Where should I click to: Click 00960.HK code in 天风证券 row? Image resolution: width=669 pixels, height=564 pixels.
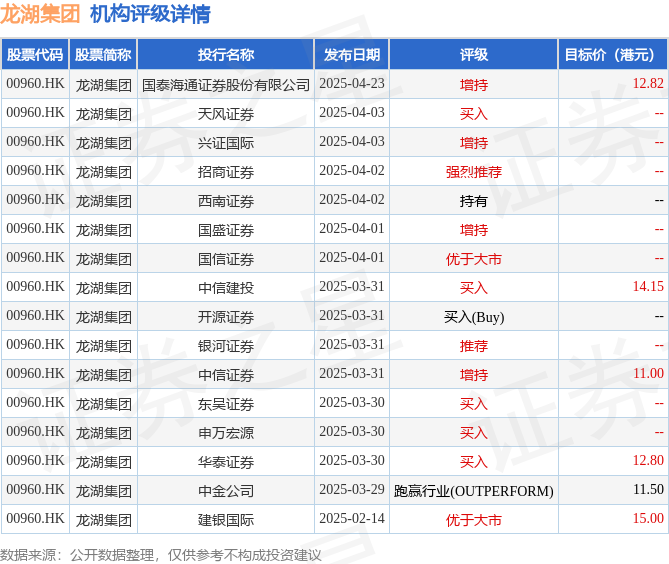35,112
